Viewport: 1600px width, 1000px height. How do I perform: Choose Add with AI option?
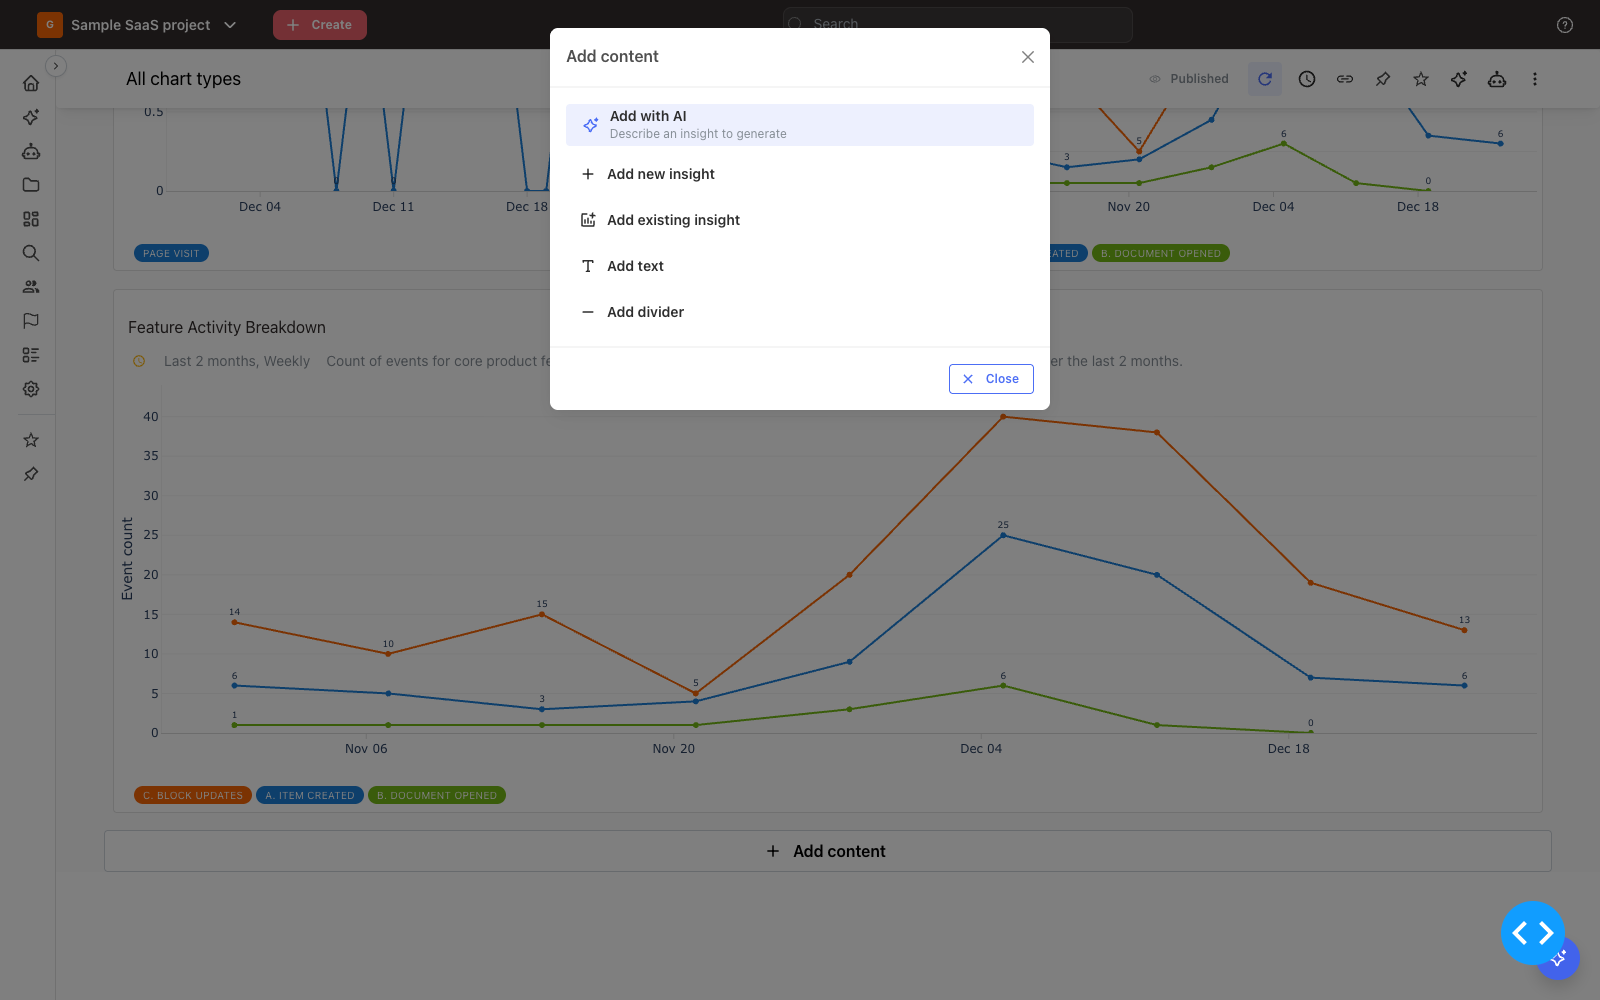tap(800, 125)
